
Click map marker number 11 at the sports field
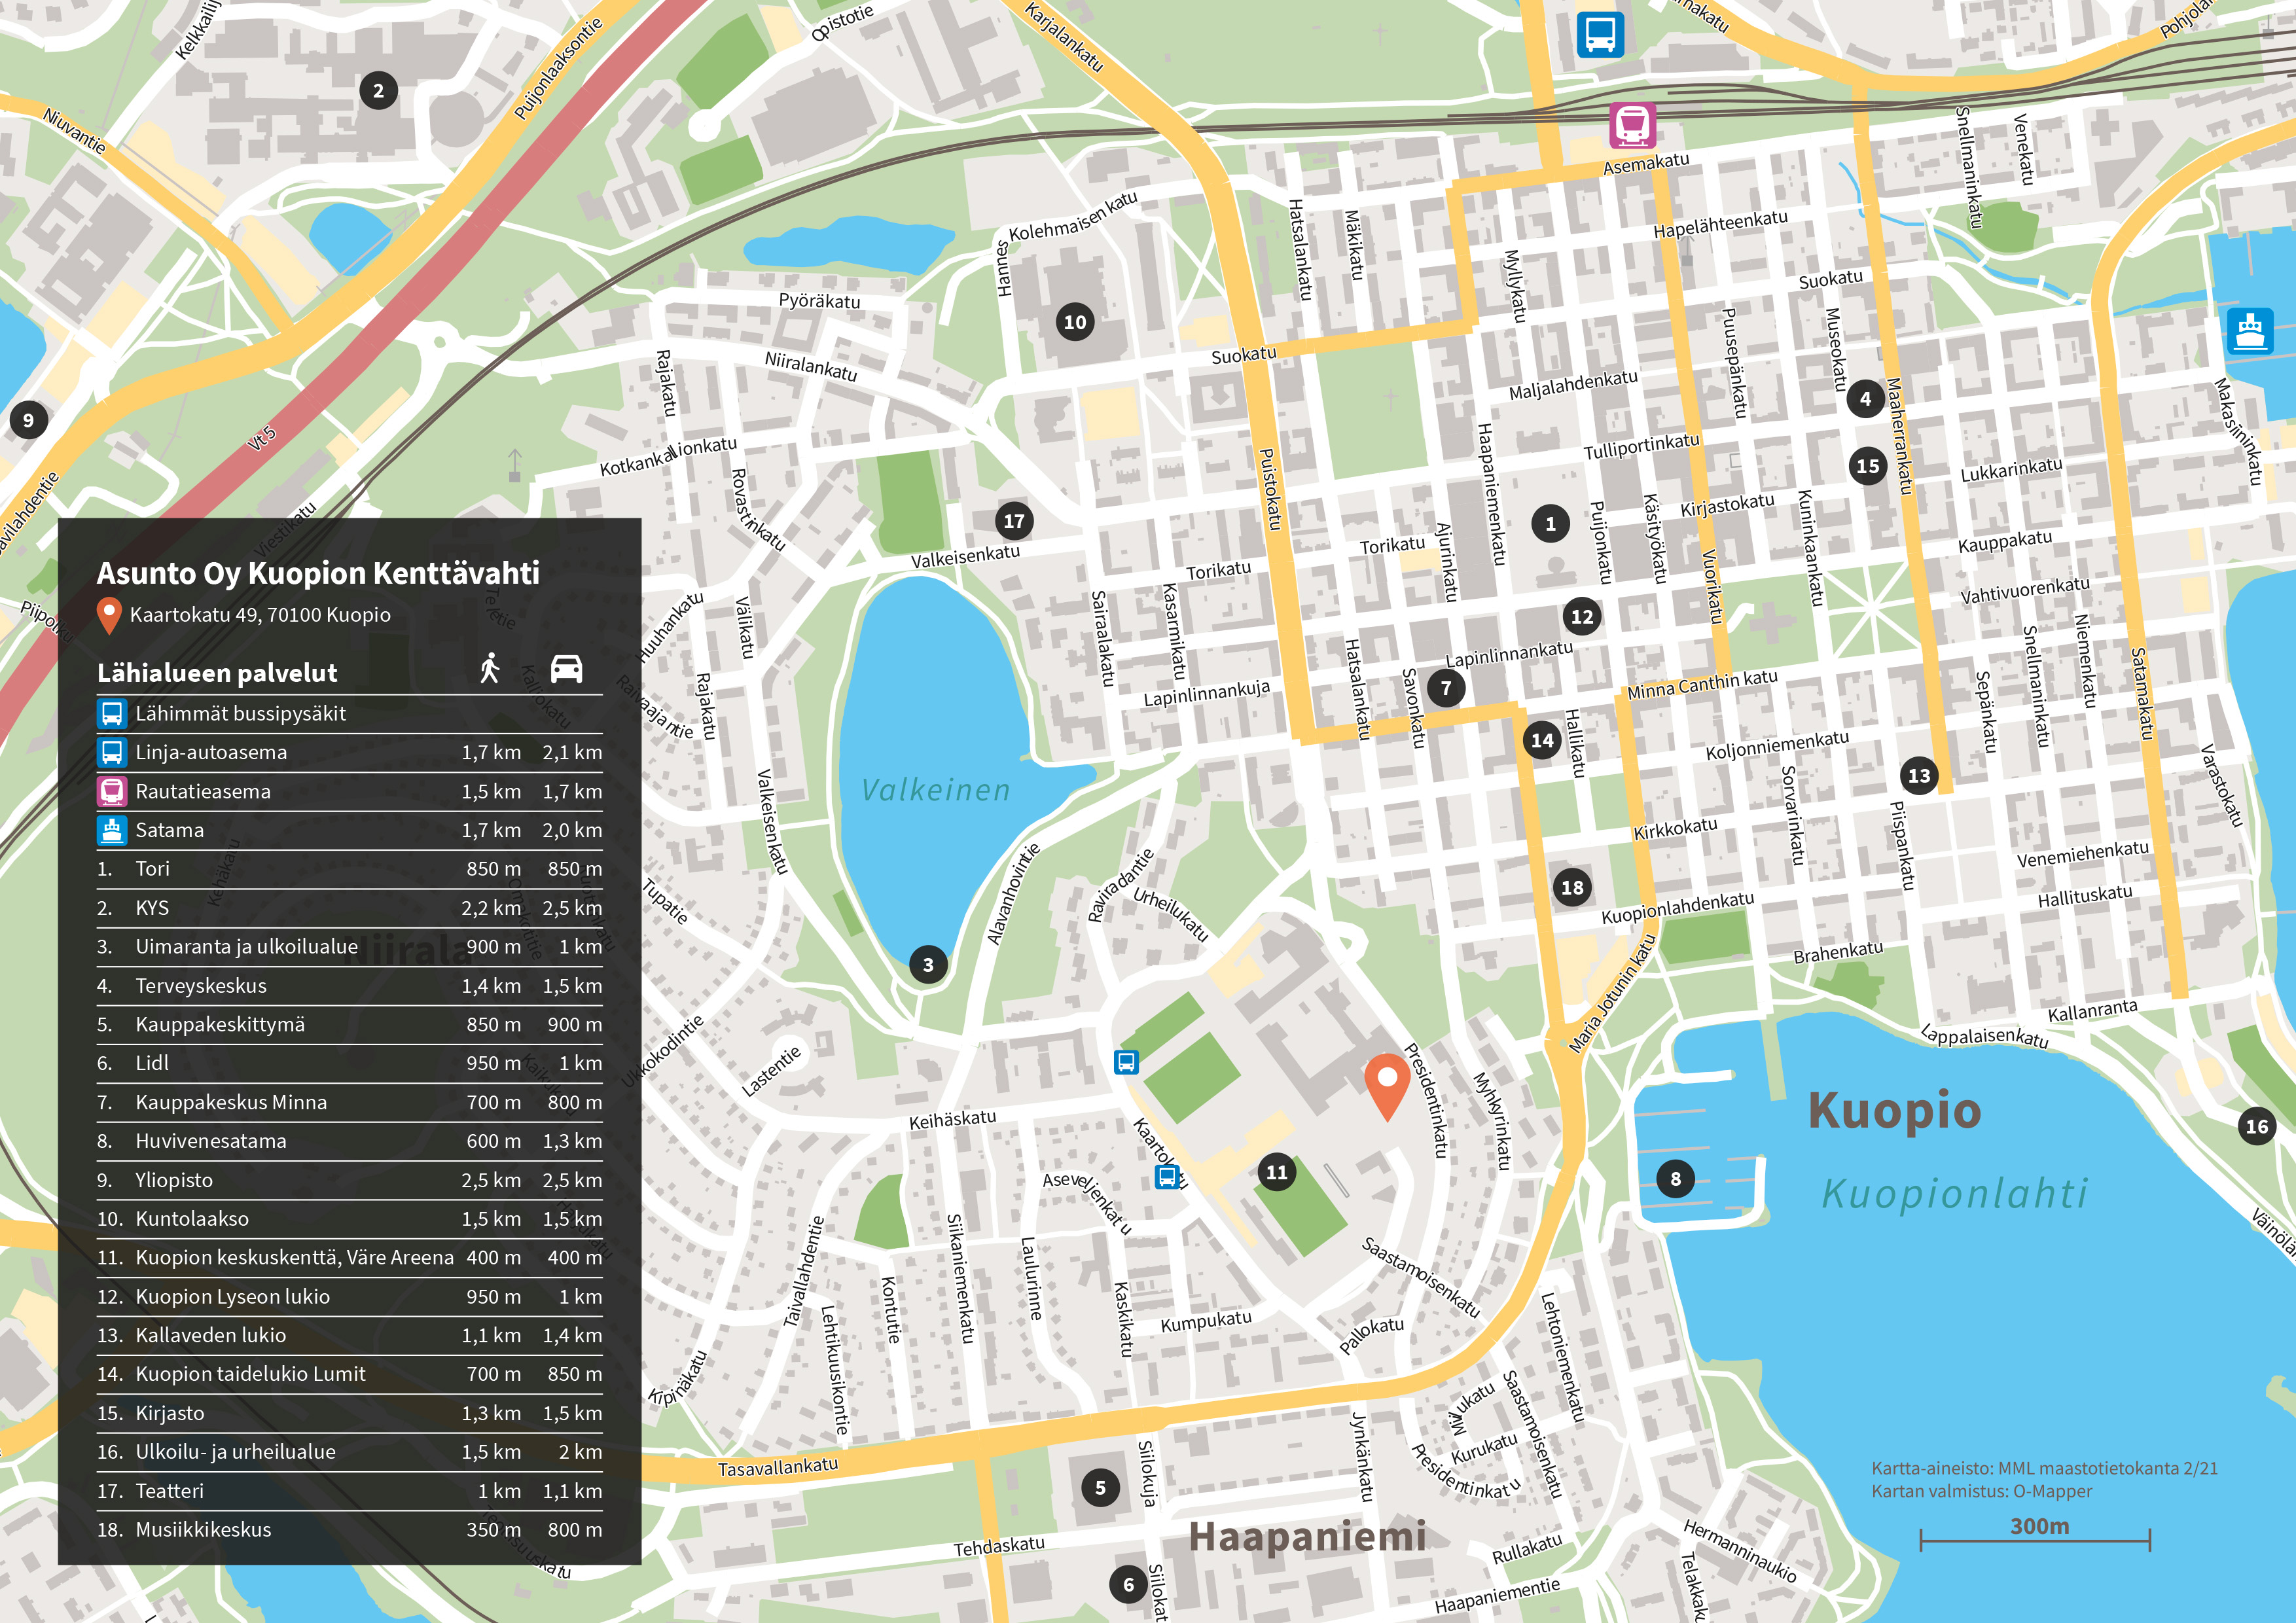[x=1277, y=1172]
